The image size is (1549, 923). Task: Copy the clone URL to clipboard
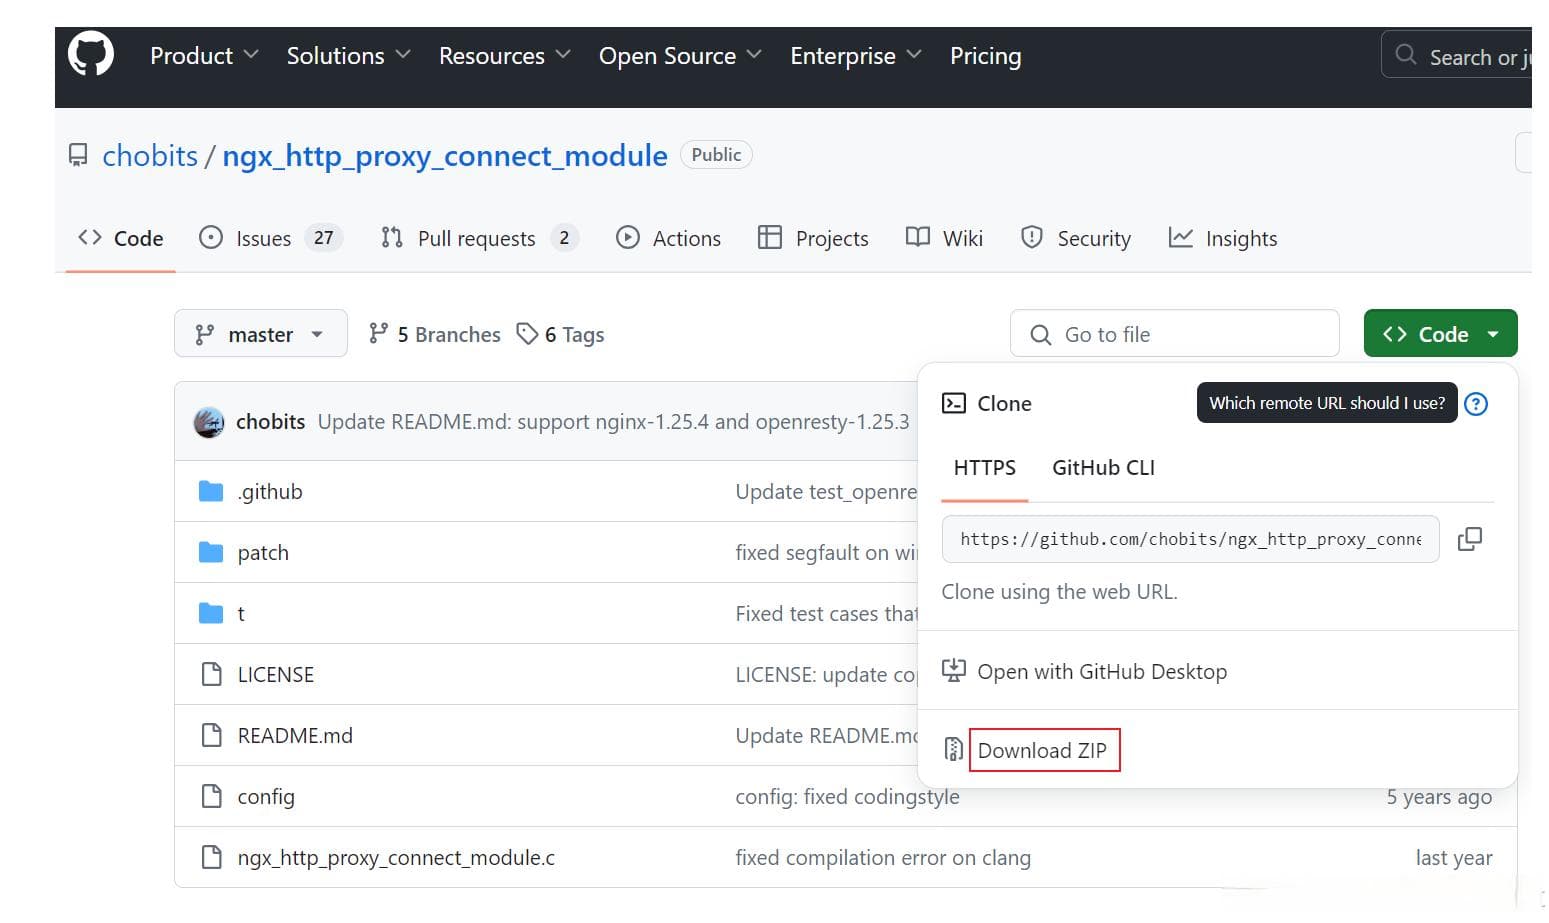(x=1470, y=539)
